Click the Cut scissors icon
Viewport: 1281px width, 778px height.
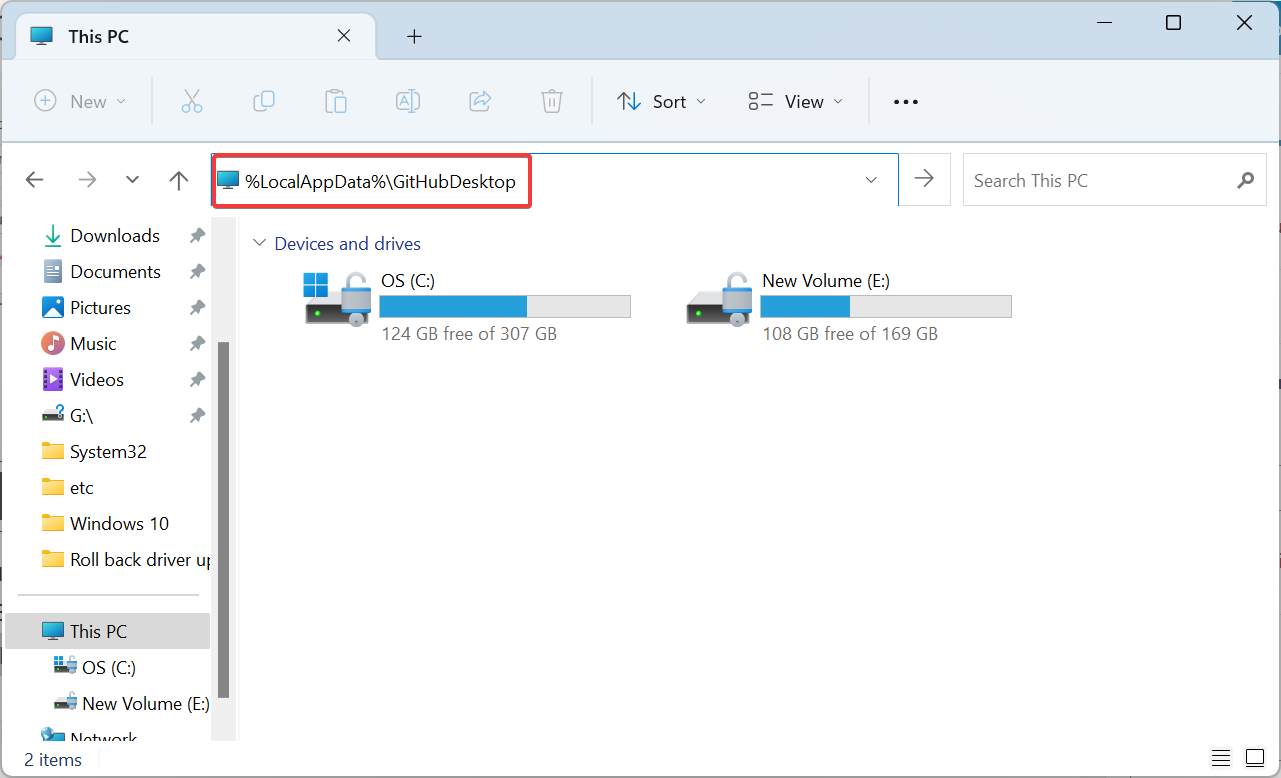[192, 101]
